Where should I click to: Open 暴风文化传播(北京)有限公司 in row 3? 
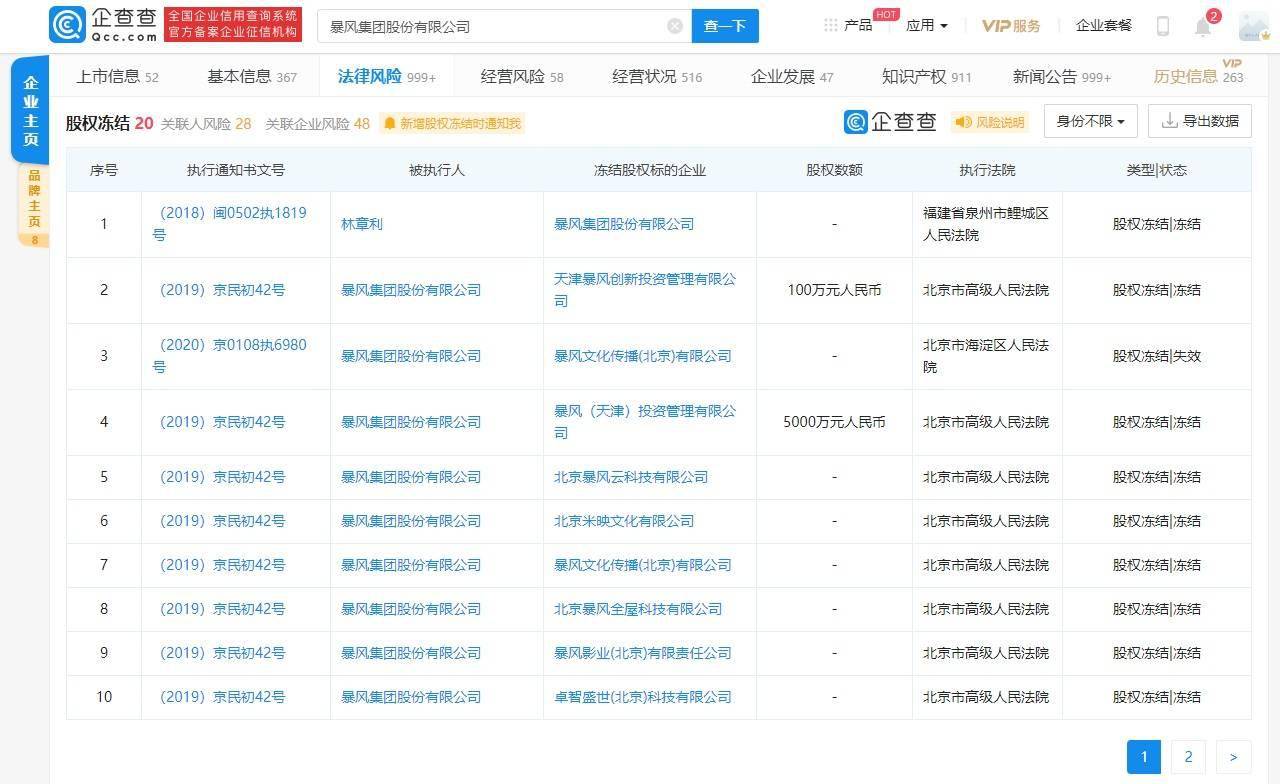click(643, 356)
